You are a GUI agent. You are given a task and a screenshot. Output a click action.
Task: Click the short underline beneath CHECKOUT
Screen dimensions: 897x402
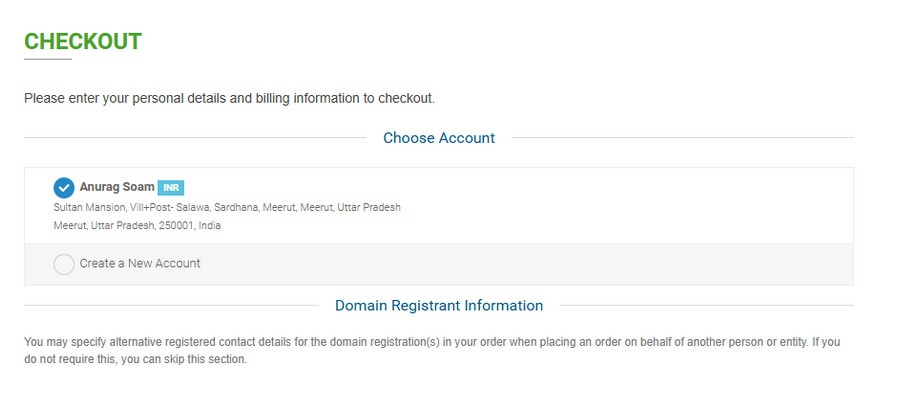coord(48,59)
